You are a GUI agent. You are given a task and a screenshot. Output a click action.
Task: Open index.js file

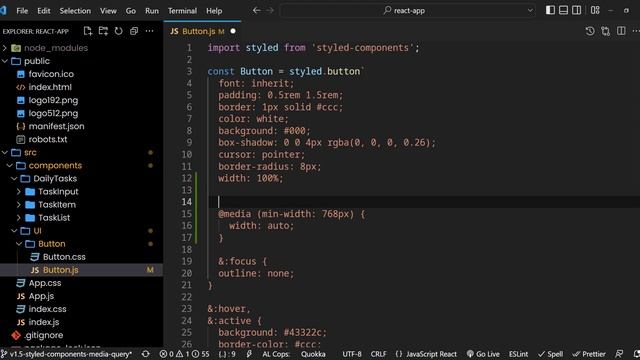point(43,322)
